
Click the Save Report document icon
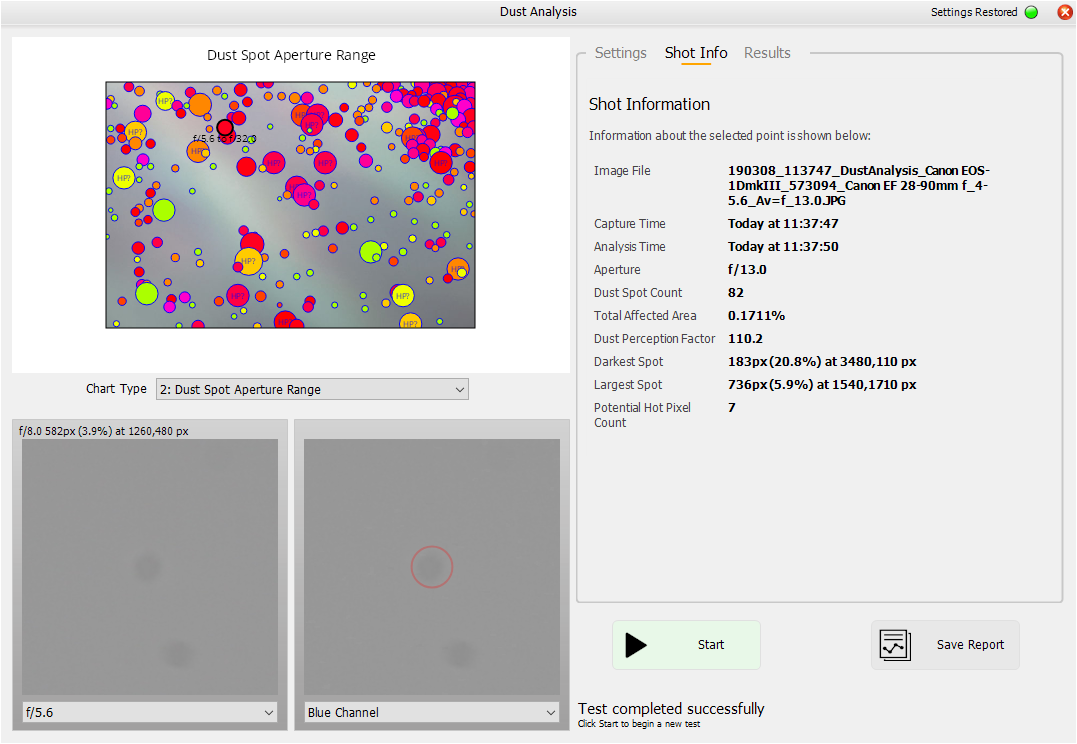895,645
